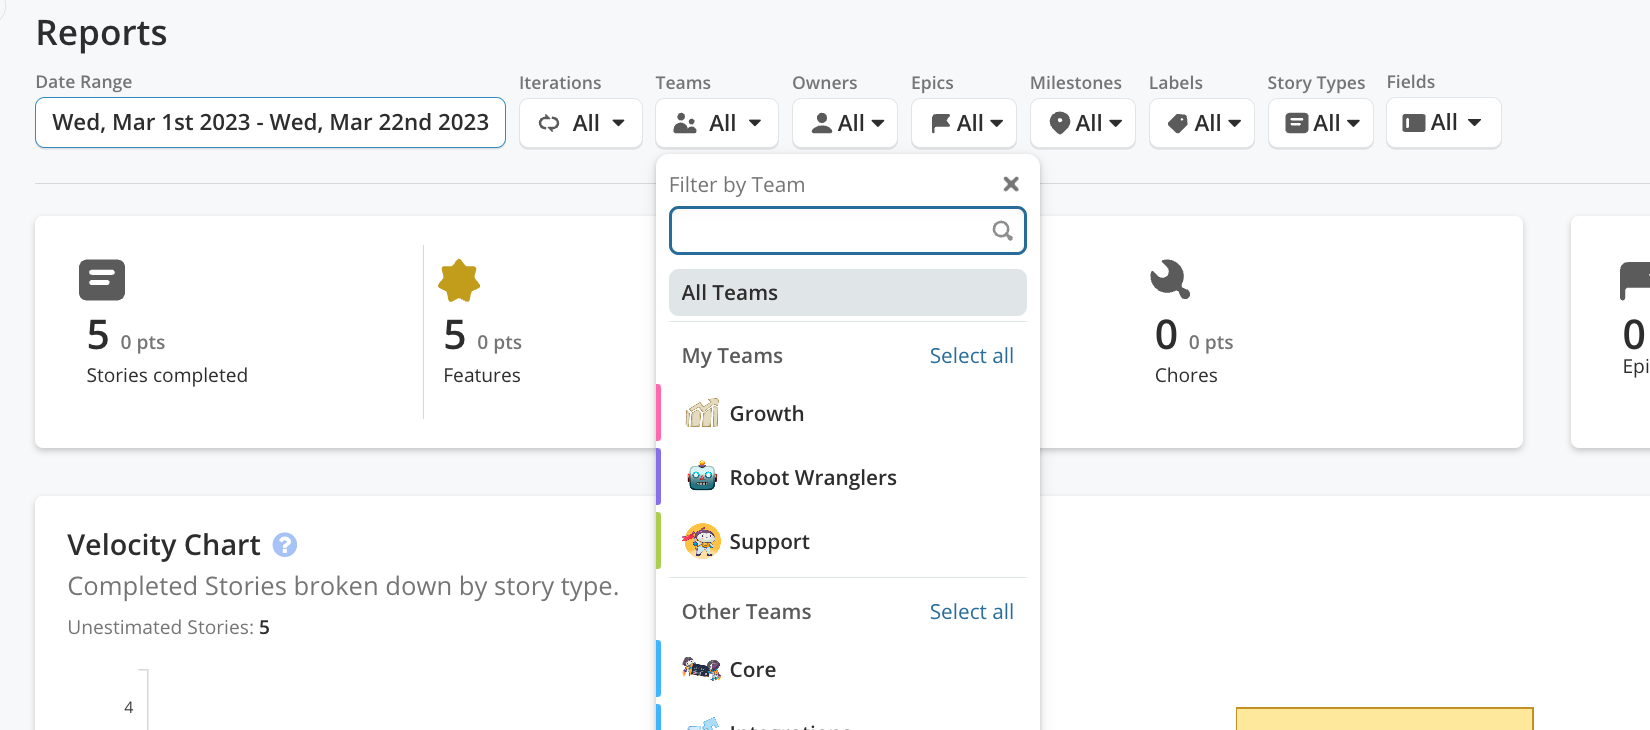This screenshot has height=730, width=1650.
Task: Click the 'Filter by Team' popup title
Action: pos(737,185)
